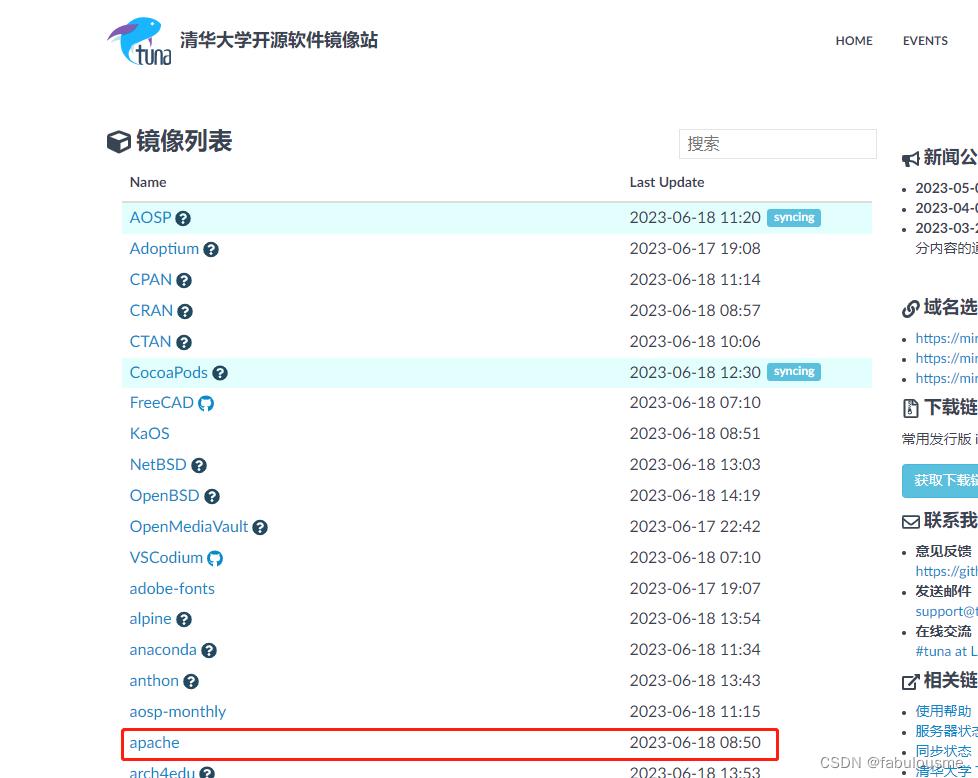Go to HOME in navigation
The height and width of the screenshot is (778, 978).
point(854,41)
